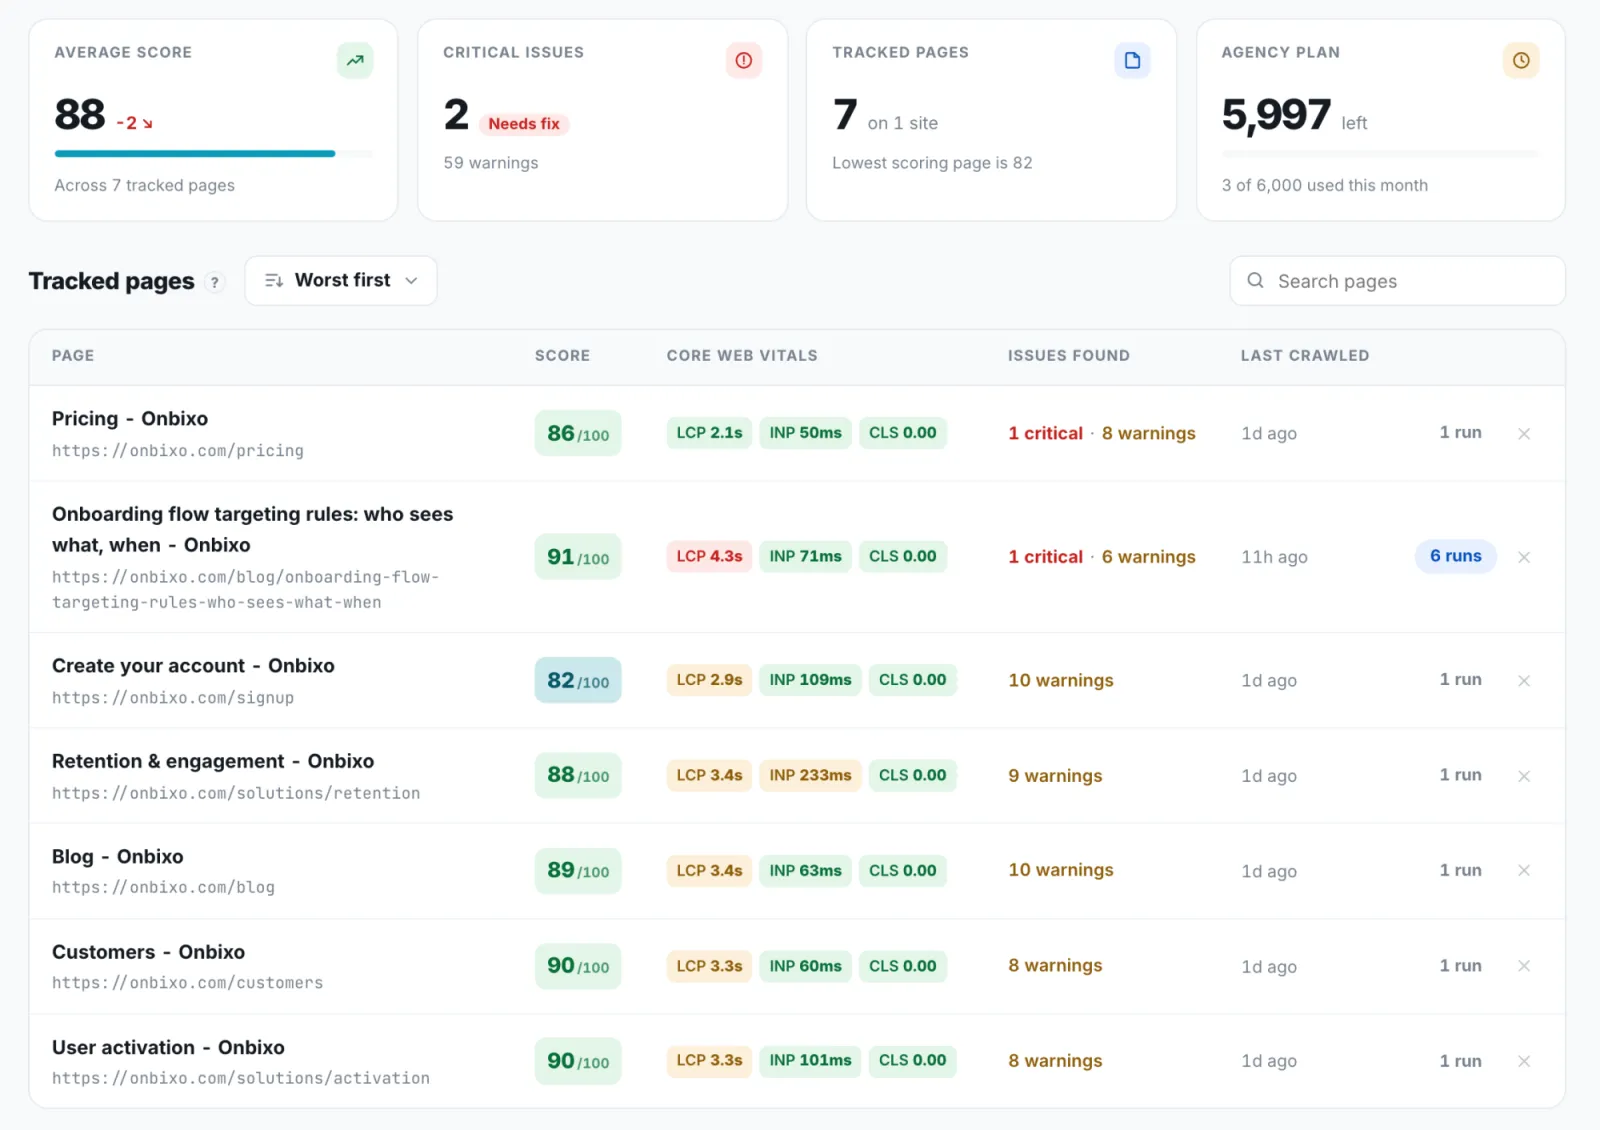Click the 82/100 score badge

click(578, 681)
